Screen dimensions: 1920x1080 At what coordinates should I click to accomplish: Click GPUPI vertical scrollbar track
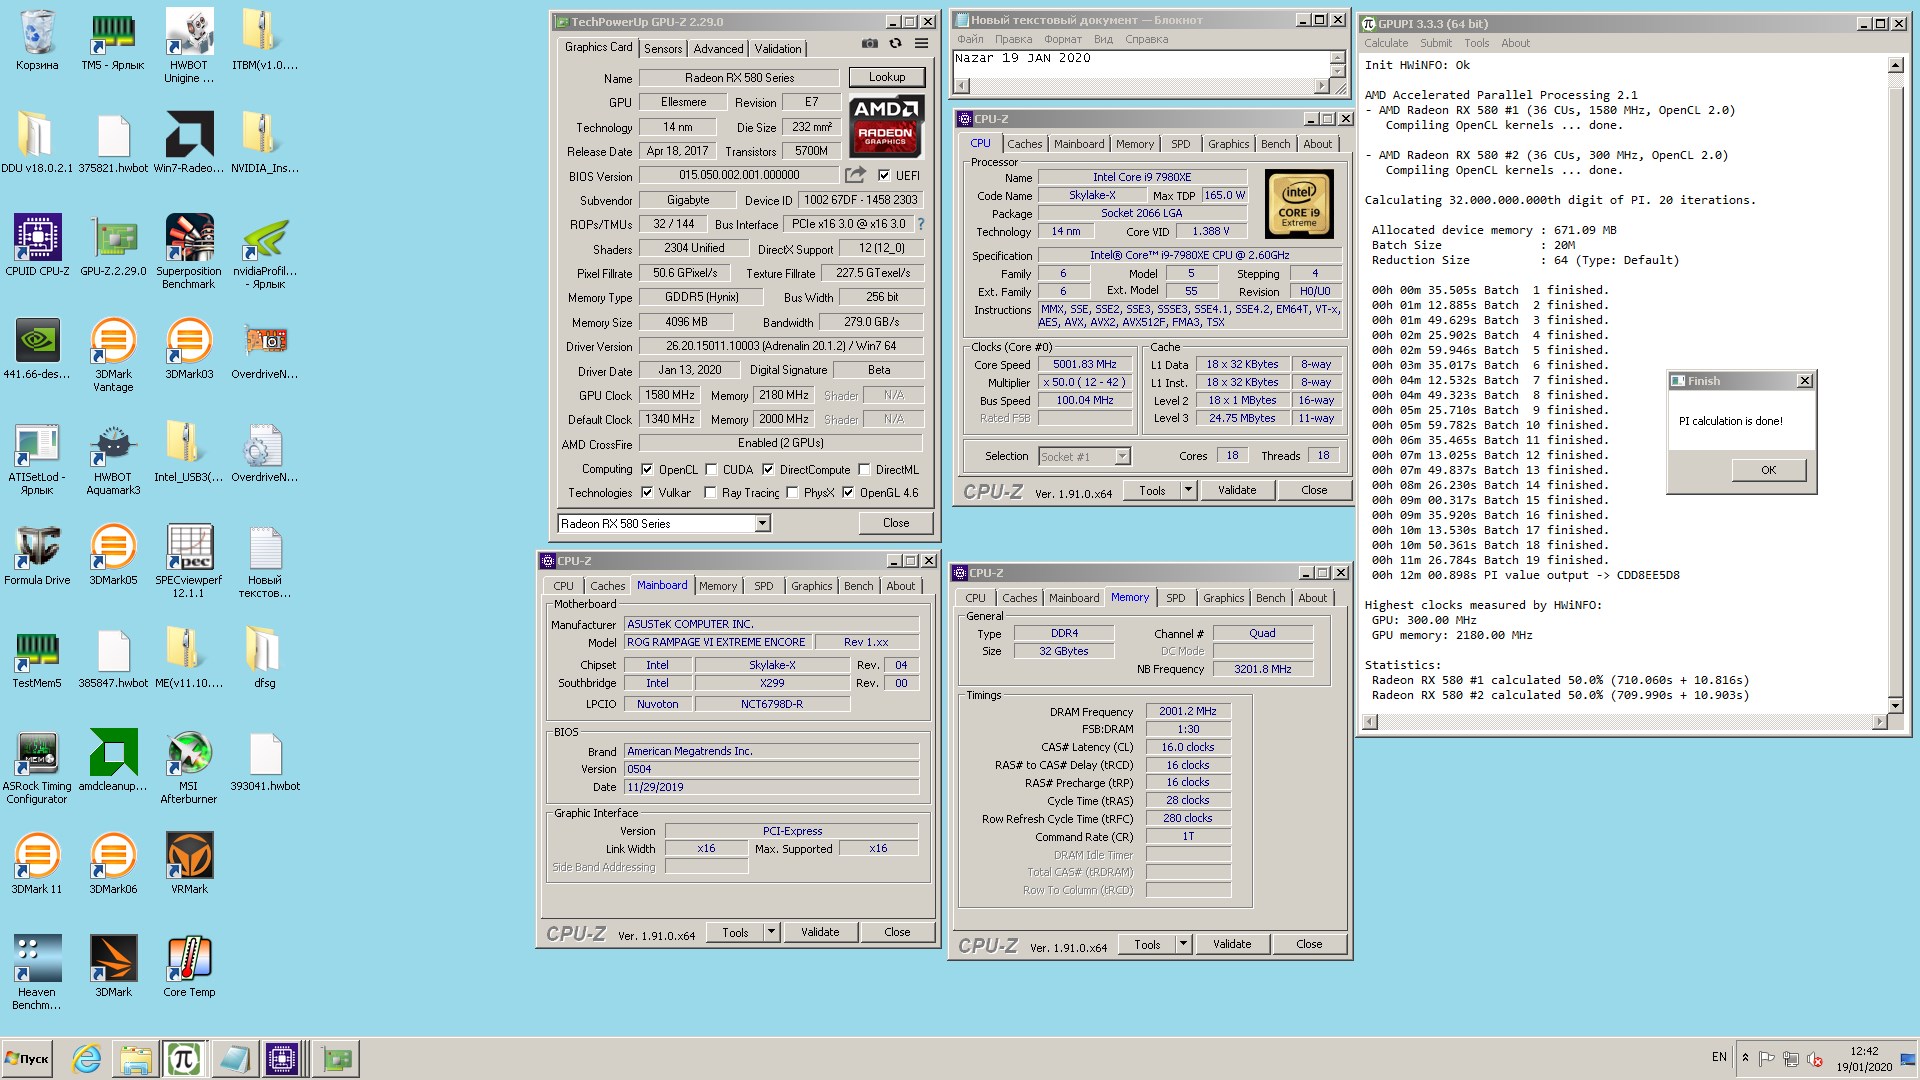[1895, 385]
